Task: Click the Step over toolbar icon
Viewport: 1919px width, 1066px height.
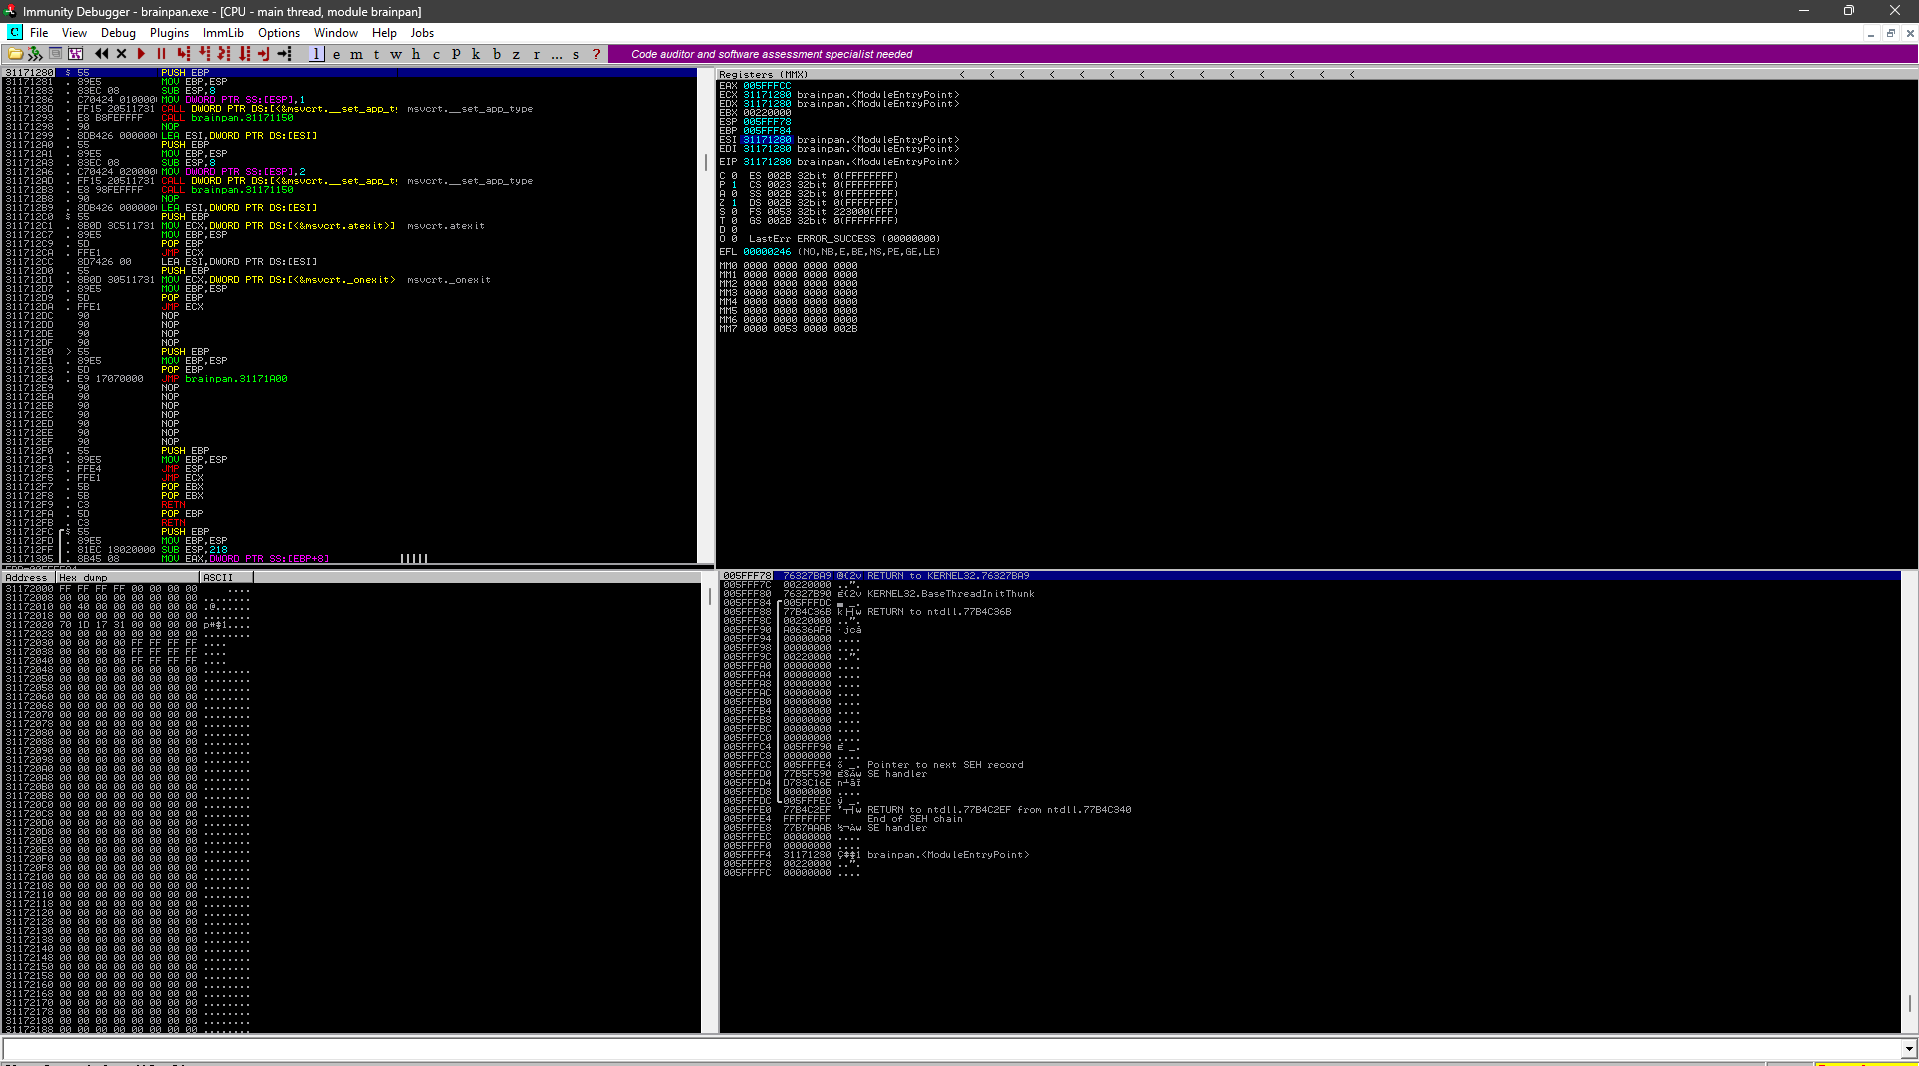Action: 204,54
